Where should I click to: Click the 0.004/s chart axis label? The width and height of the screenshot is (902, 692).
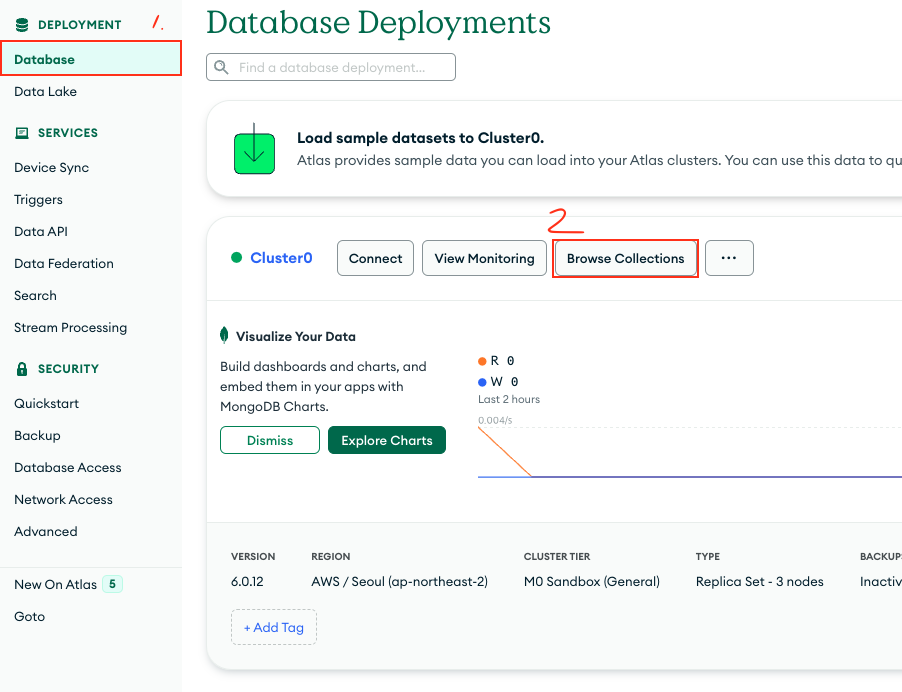pos(495,420)
